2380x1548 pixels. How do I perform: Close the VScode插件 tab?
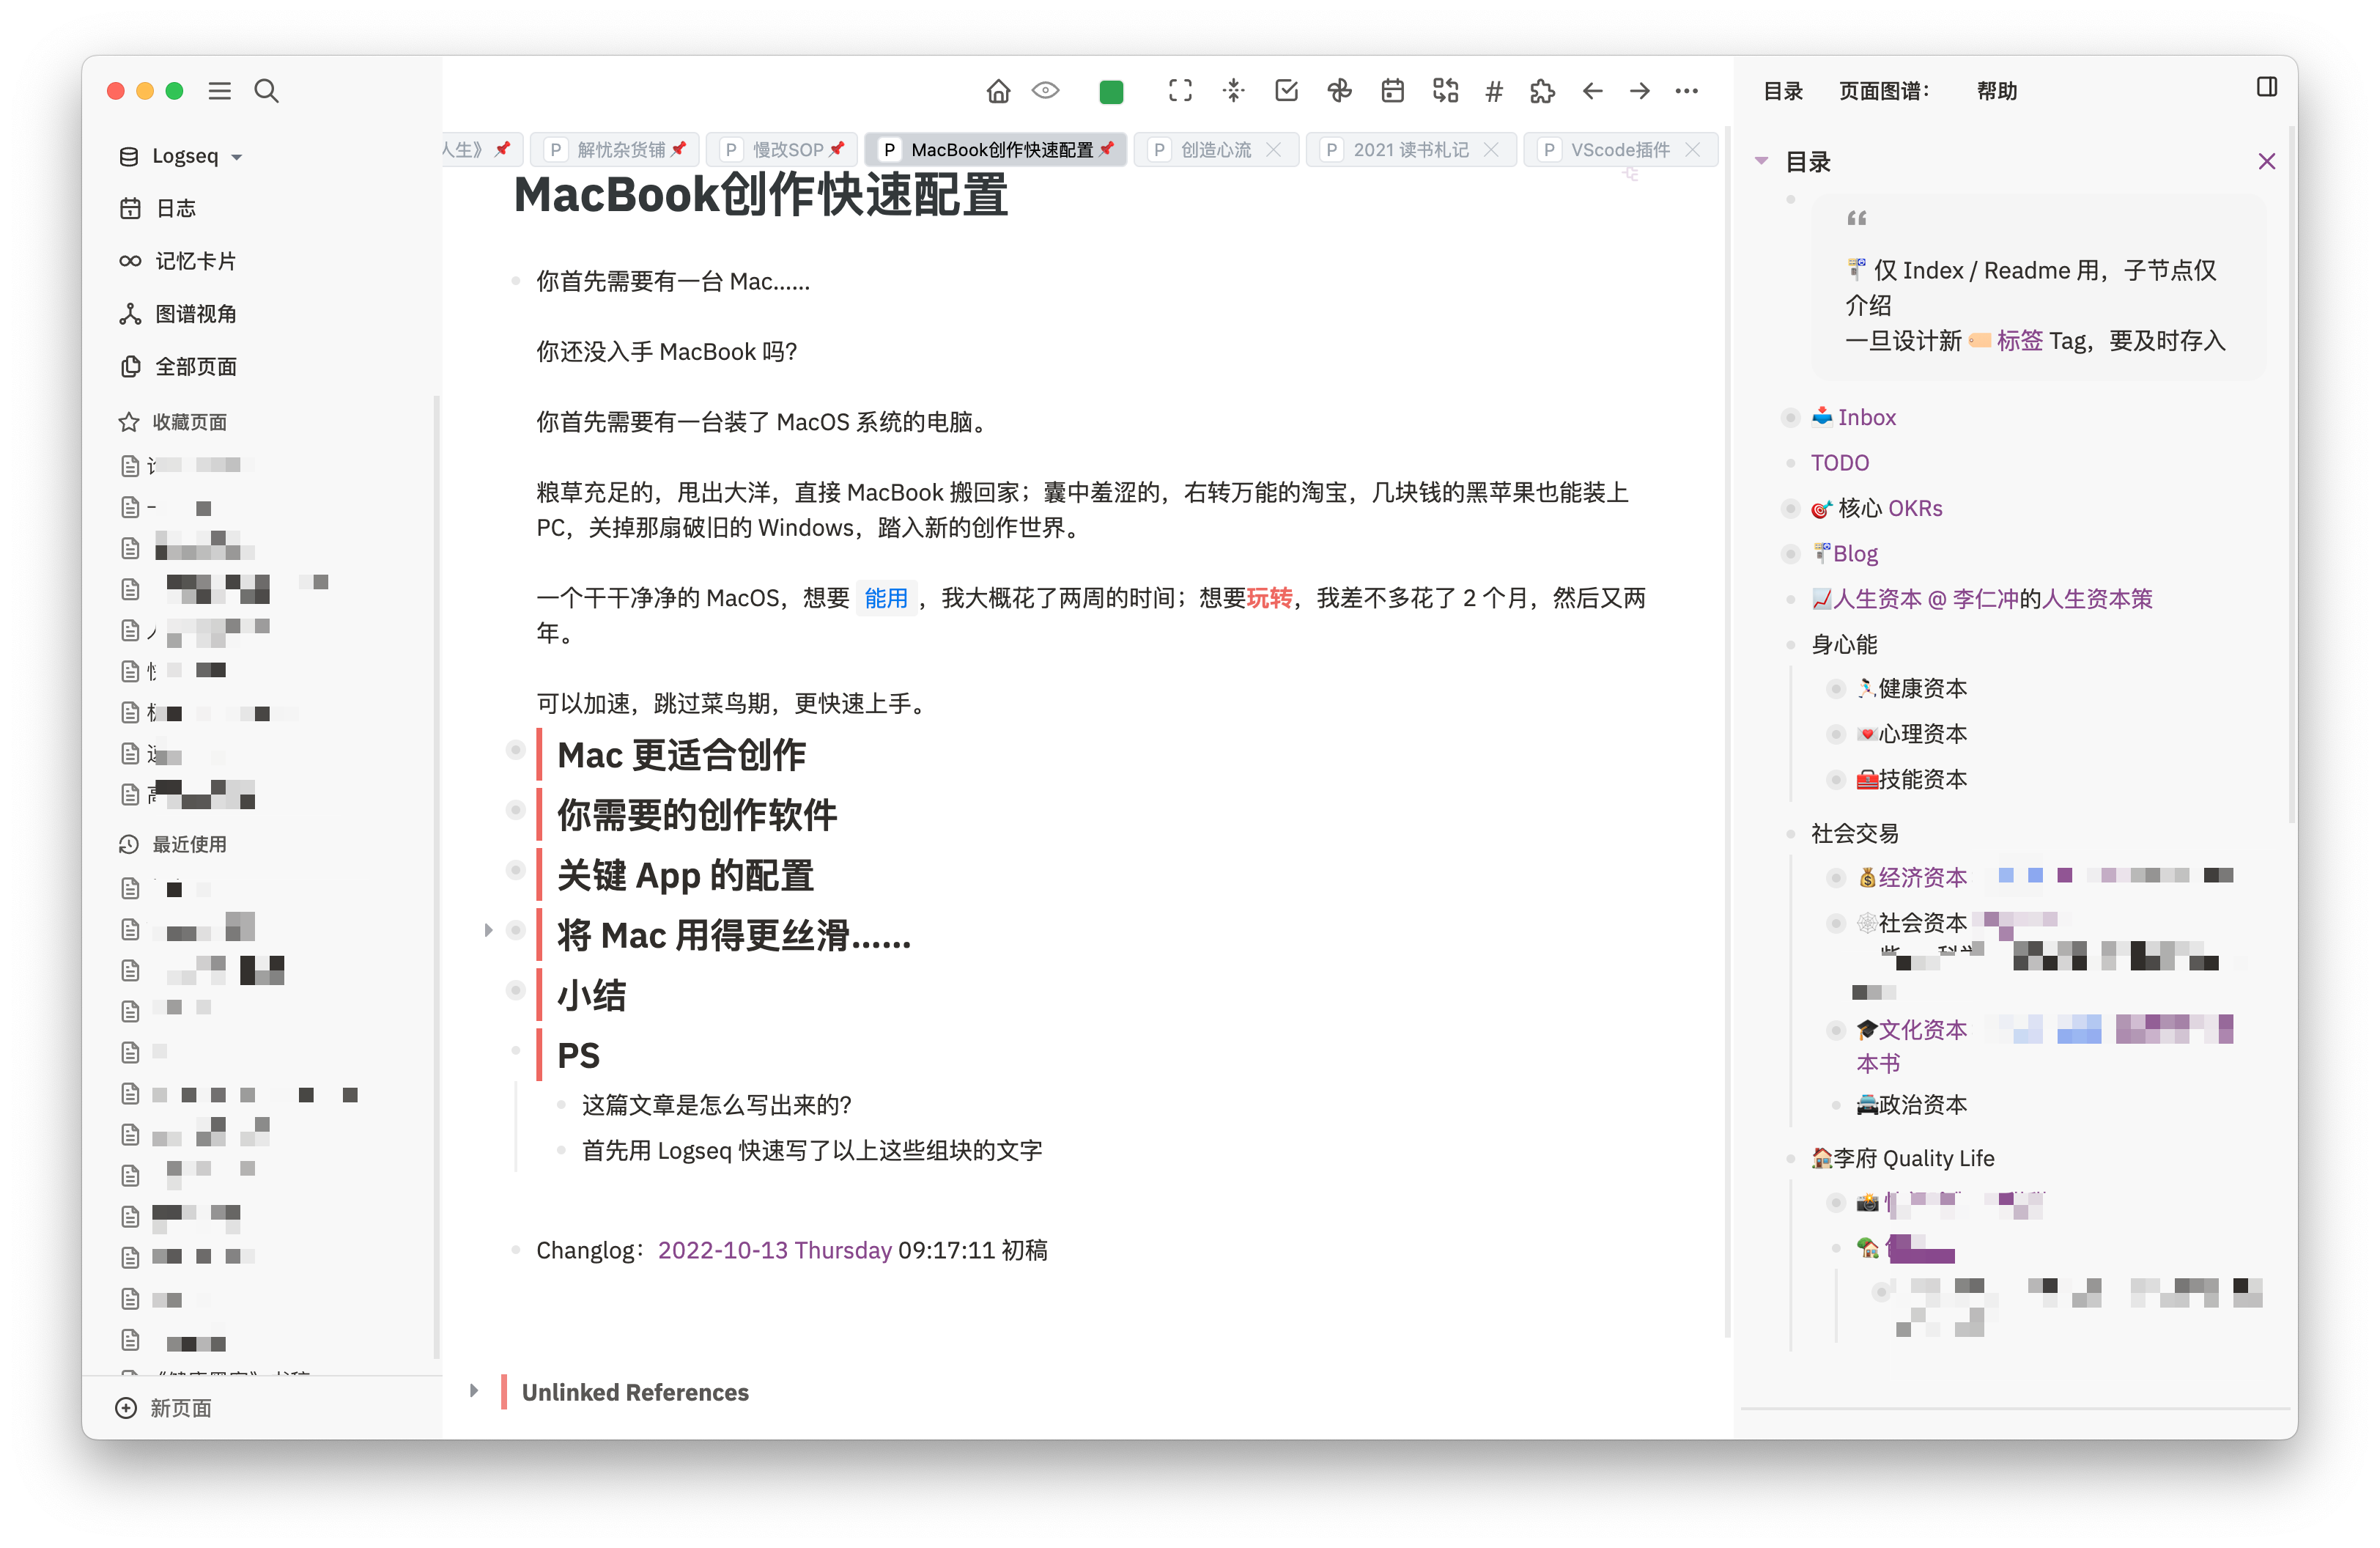(x=1693, y=149)
